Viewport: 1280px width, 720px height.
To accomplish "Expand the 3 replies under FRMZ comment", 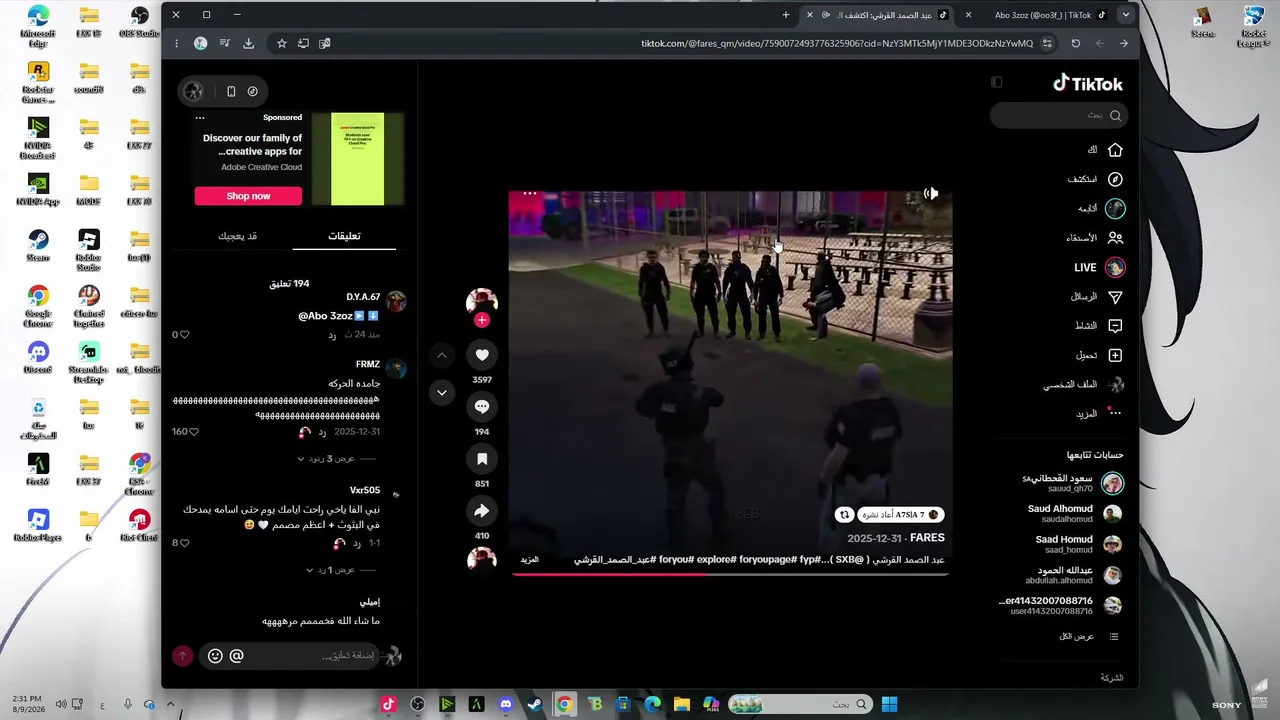I will click(326, 459).
